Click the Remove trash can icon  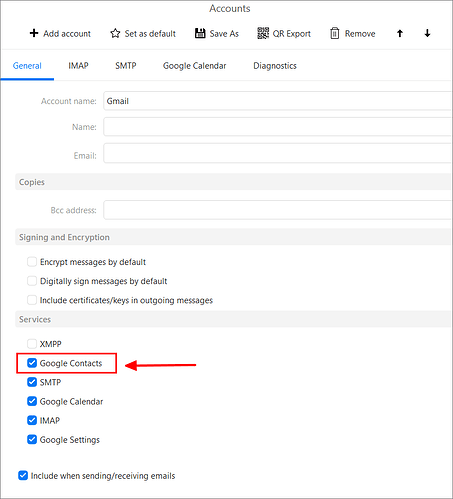[335, 33]
